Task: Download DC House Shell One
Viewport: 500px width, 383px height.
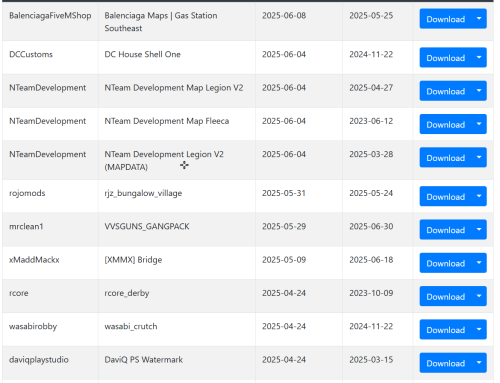Action: (446, 58)
